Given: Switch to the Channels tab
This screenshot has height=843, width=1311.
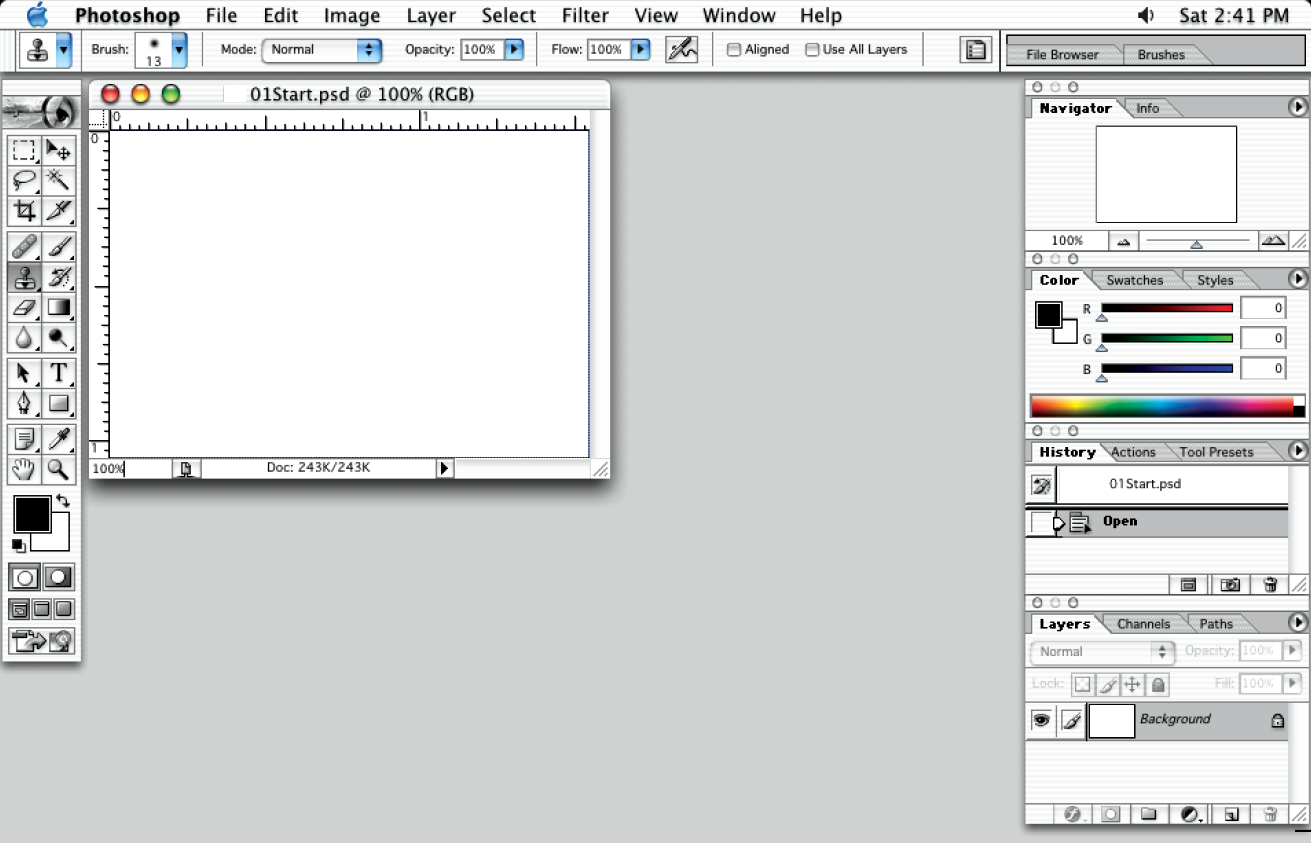Looking at the screenshot, I should [x=1143, y=624].
